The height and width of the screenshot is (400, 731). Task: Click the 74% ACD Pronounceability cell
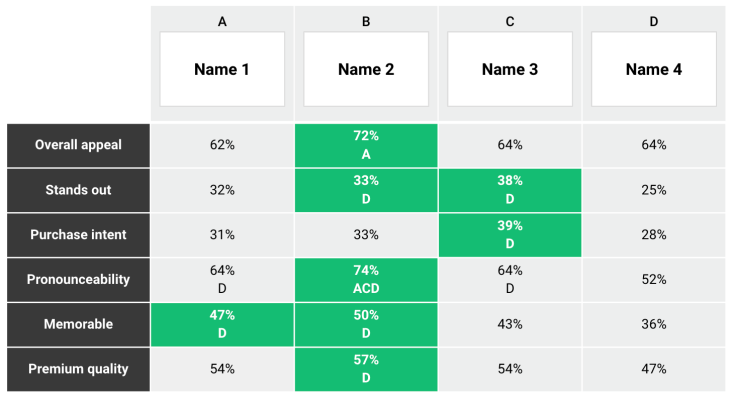[366, 279]
